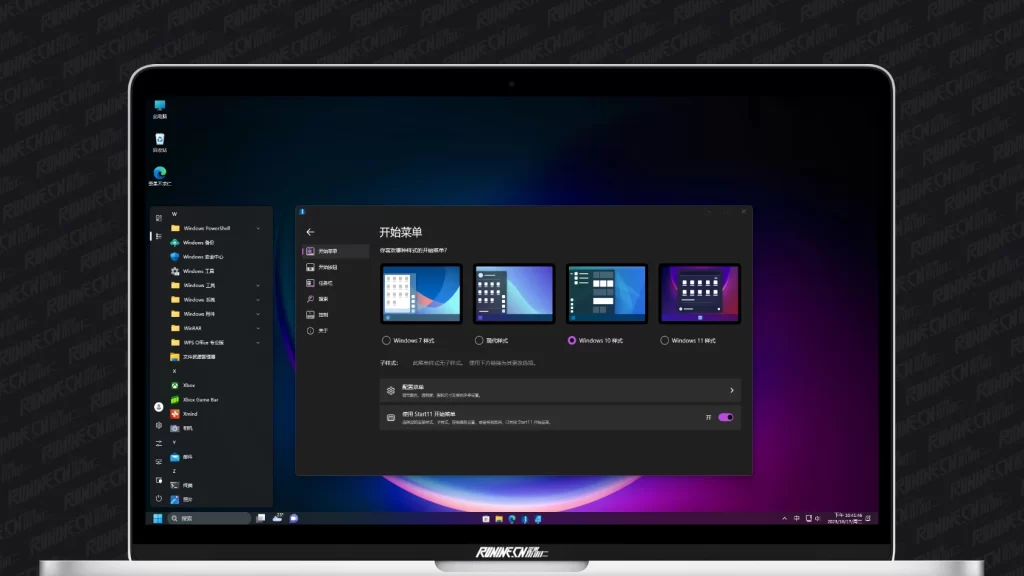
Task: Click the Windows Start button on taskbar
Action: (x=158, y=518)
